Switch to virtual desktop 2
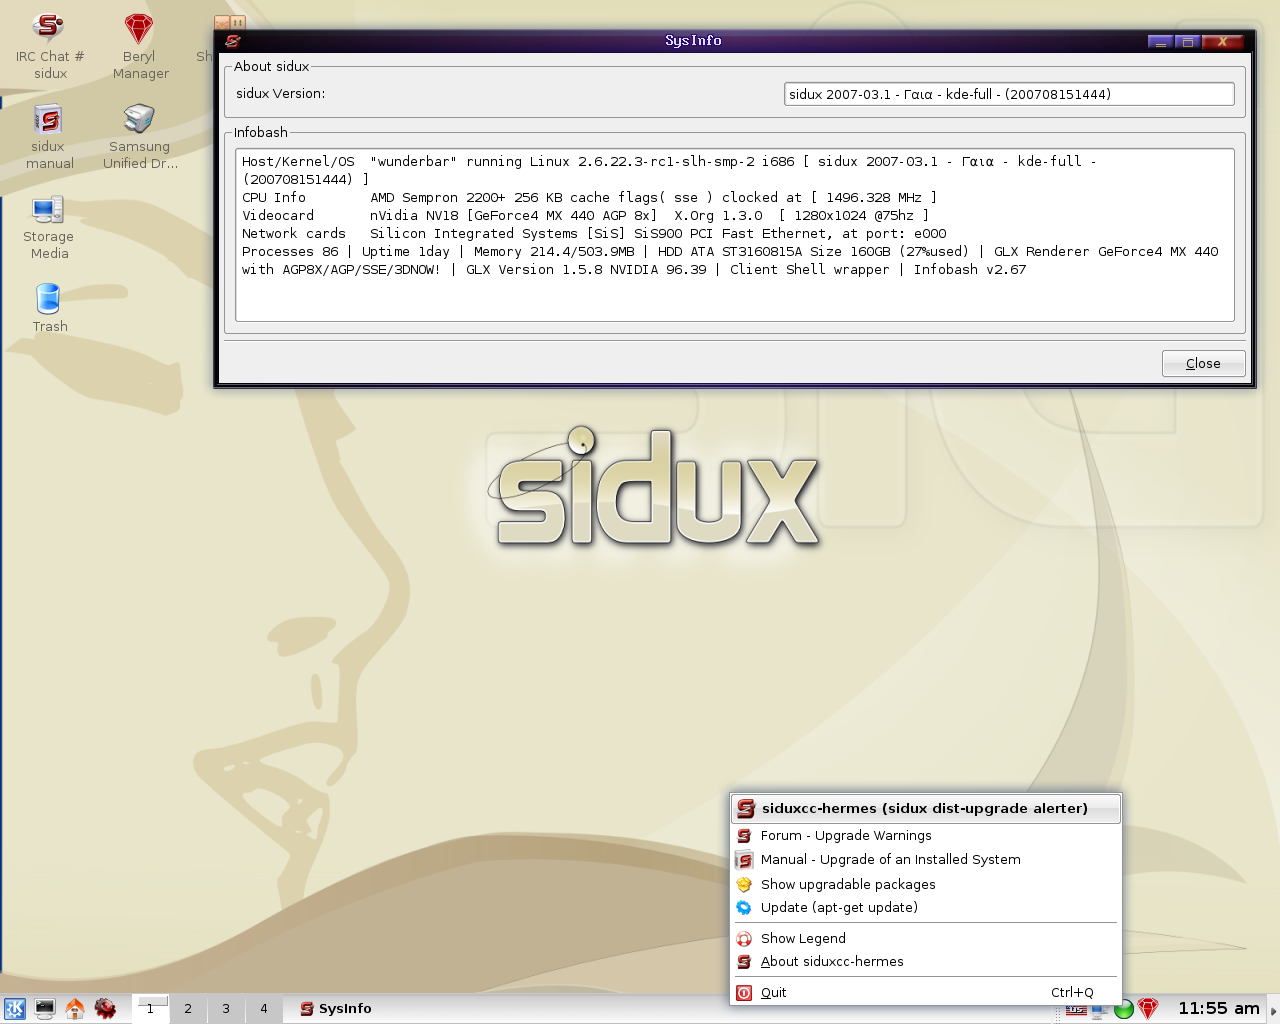The height and width of the screenshot is (1024, 1280). (188, 1009)
